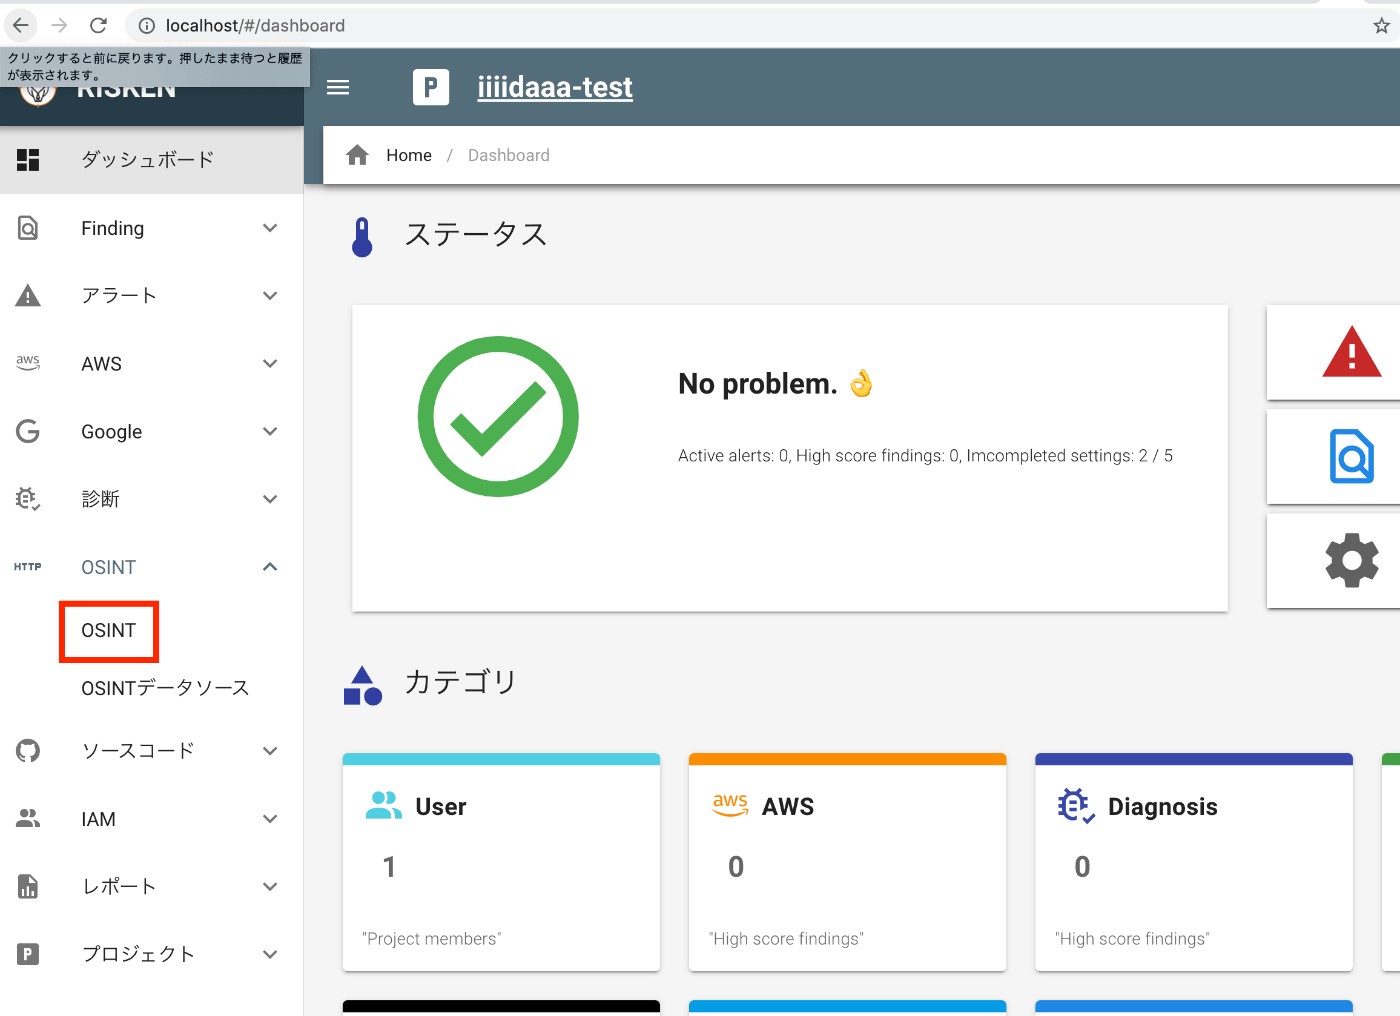Click the project P icon in header

coord(431,87)
